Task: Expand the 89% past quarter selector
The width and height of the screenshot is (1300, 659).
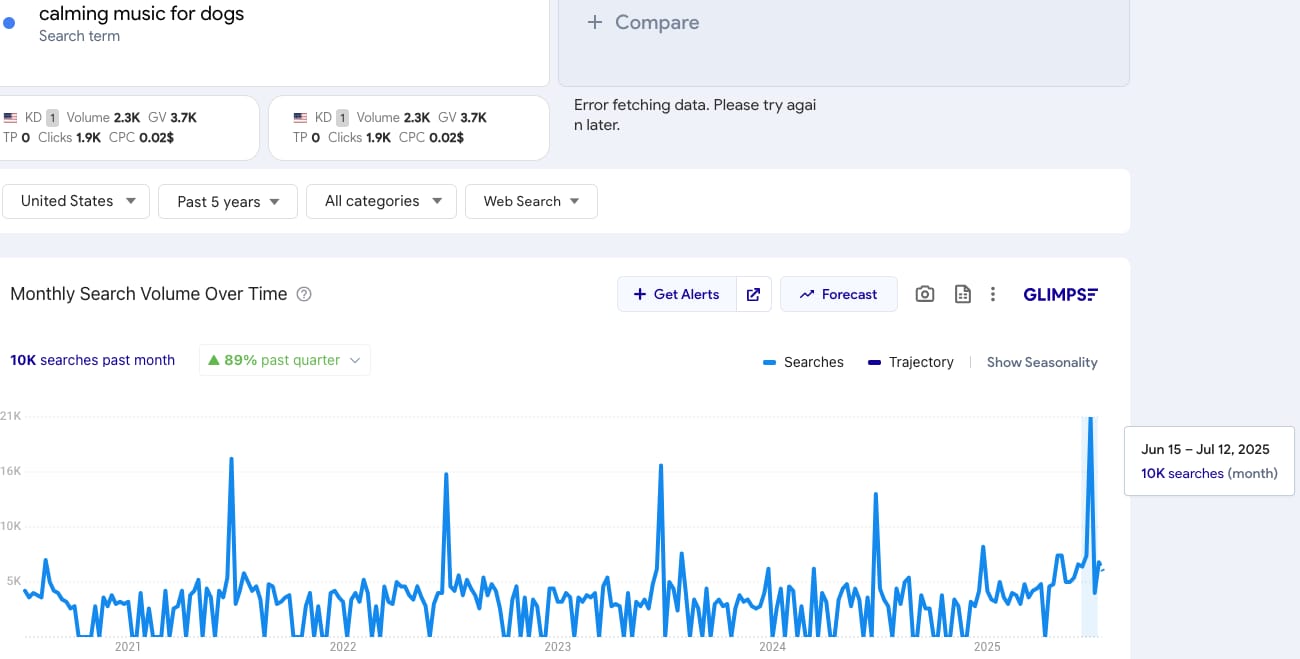Action: [x=284, y=360]
